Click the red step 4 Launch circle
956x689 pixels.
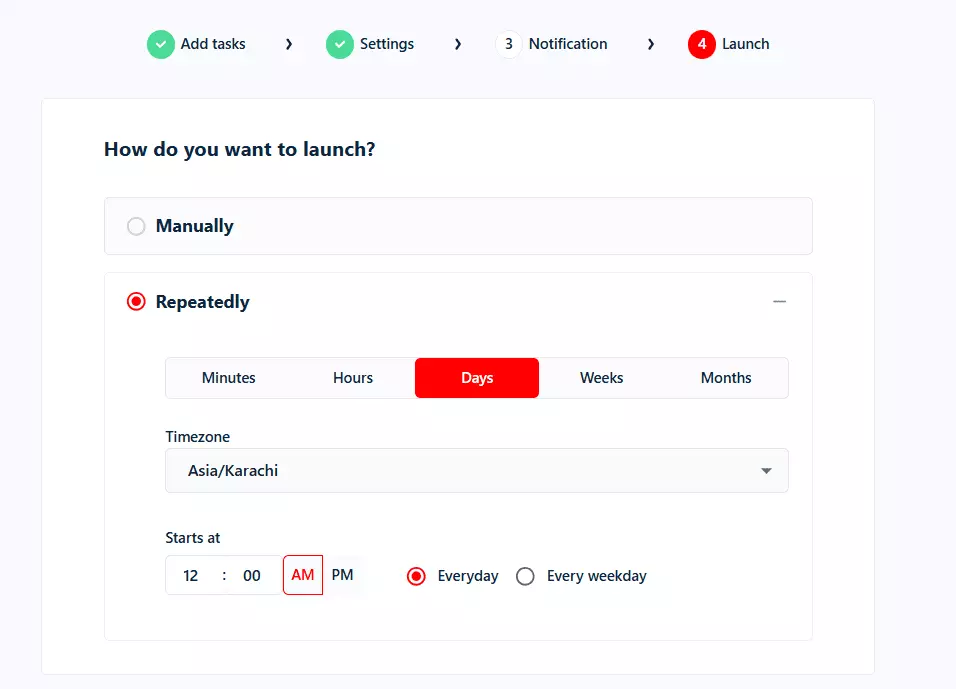702,44
